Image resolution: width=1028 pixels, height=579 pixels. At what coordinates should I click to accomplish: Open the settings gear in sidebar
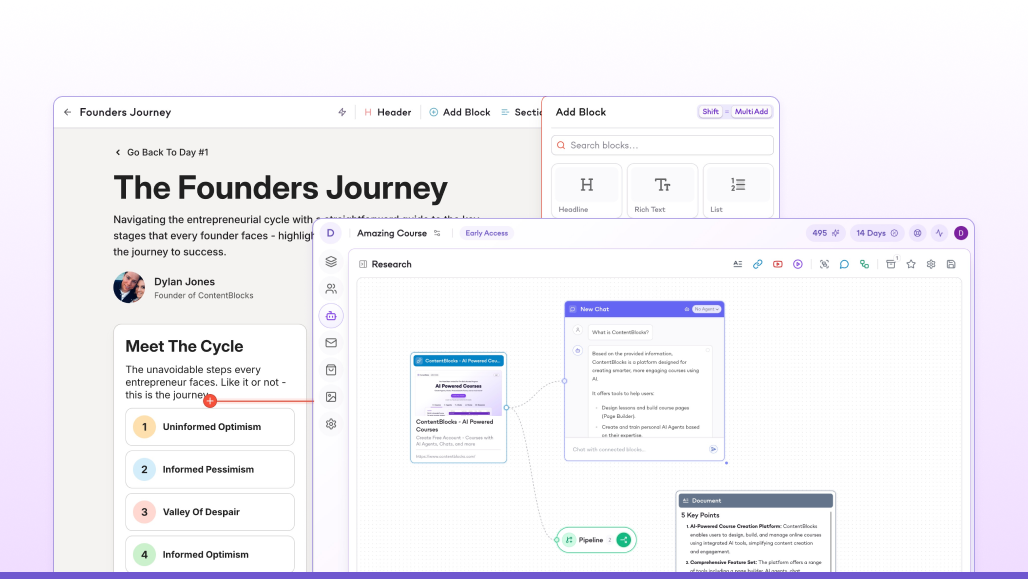pyautogui.click(x=331, y=424)
